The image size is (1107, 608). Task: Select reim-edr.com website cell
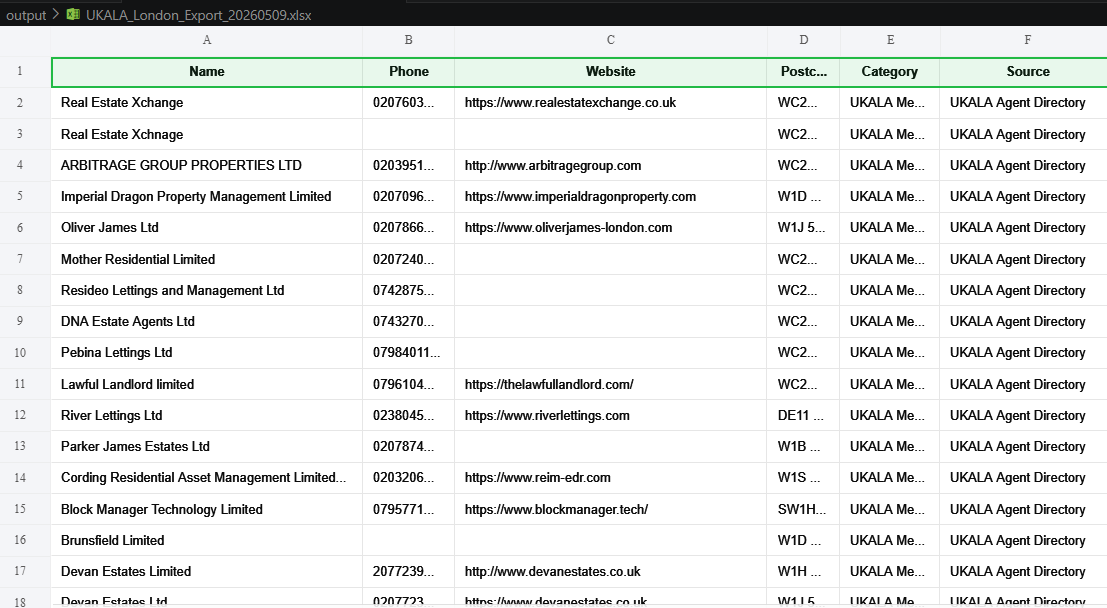611,478
